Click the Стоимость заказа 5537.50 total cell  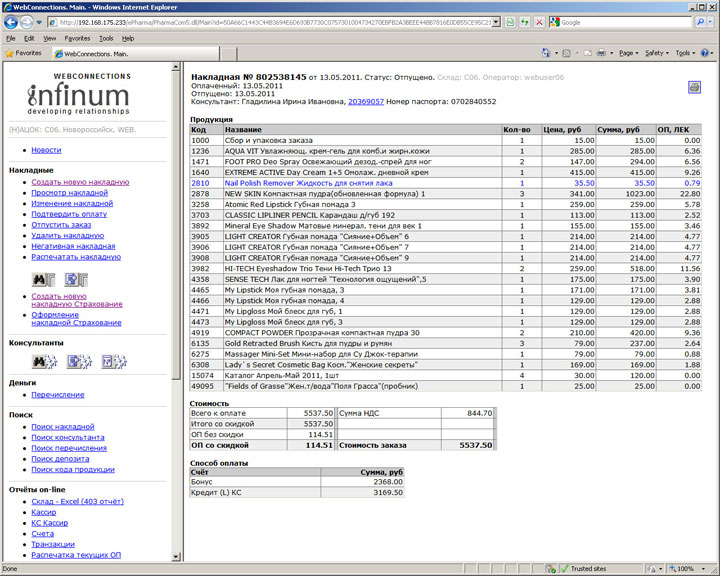[468, 445]
